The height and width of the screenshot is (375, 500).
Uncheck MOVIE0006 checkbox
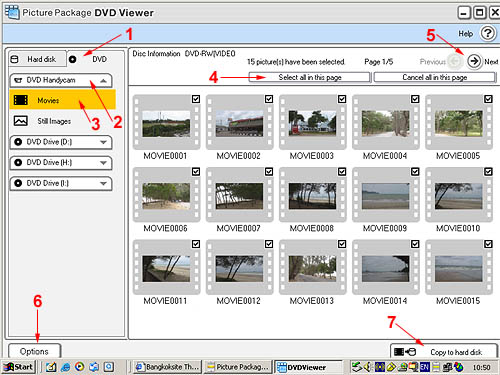click(196, 172)
